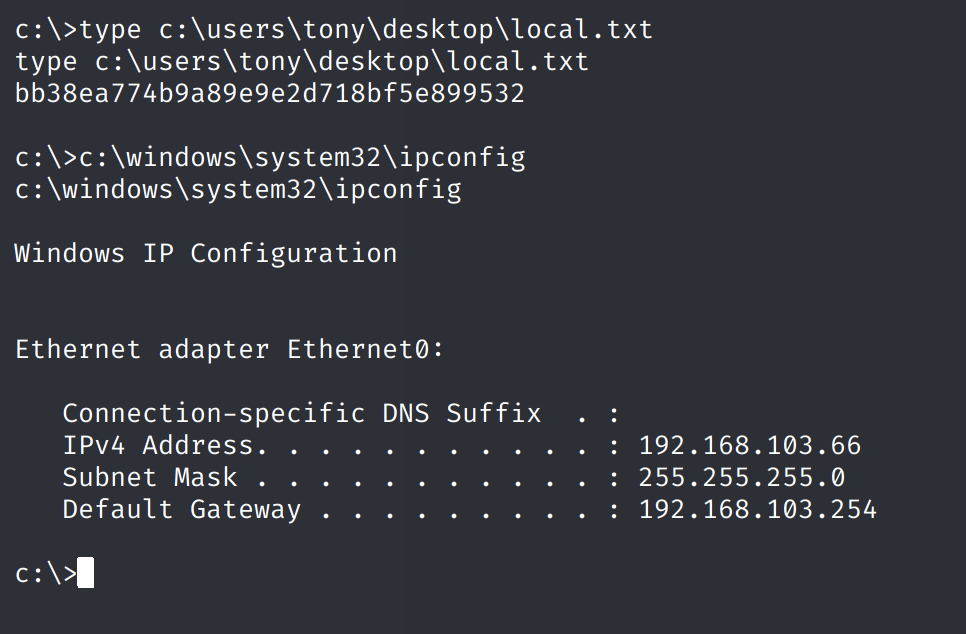
Task: Click the IPv4 Address label
Action: coord(158,445)
